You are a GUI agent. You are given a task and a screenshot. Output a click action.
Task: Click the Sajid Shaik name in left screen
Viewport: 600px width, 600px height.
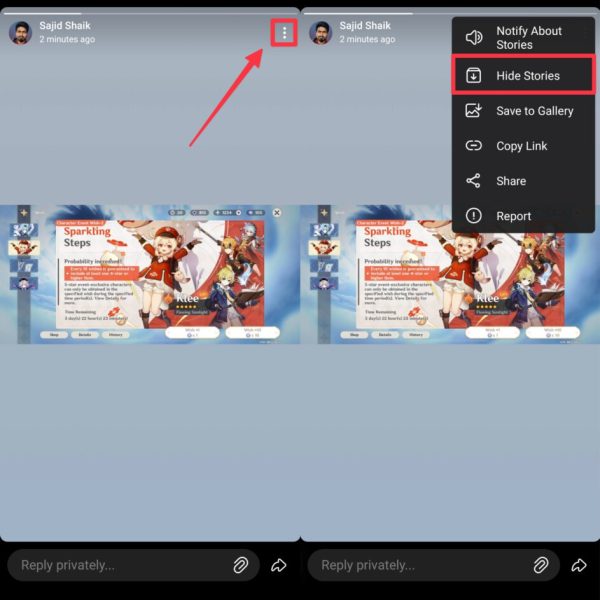click(x=65, y=26)
